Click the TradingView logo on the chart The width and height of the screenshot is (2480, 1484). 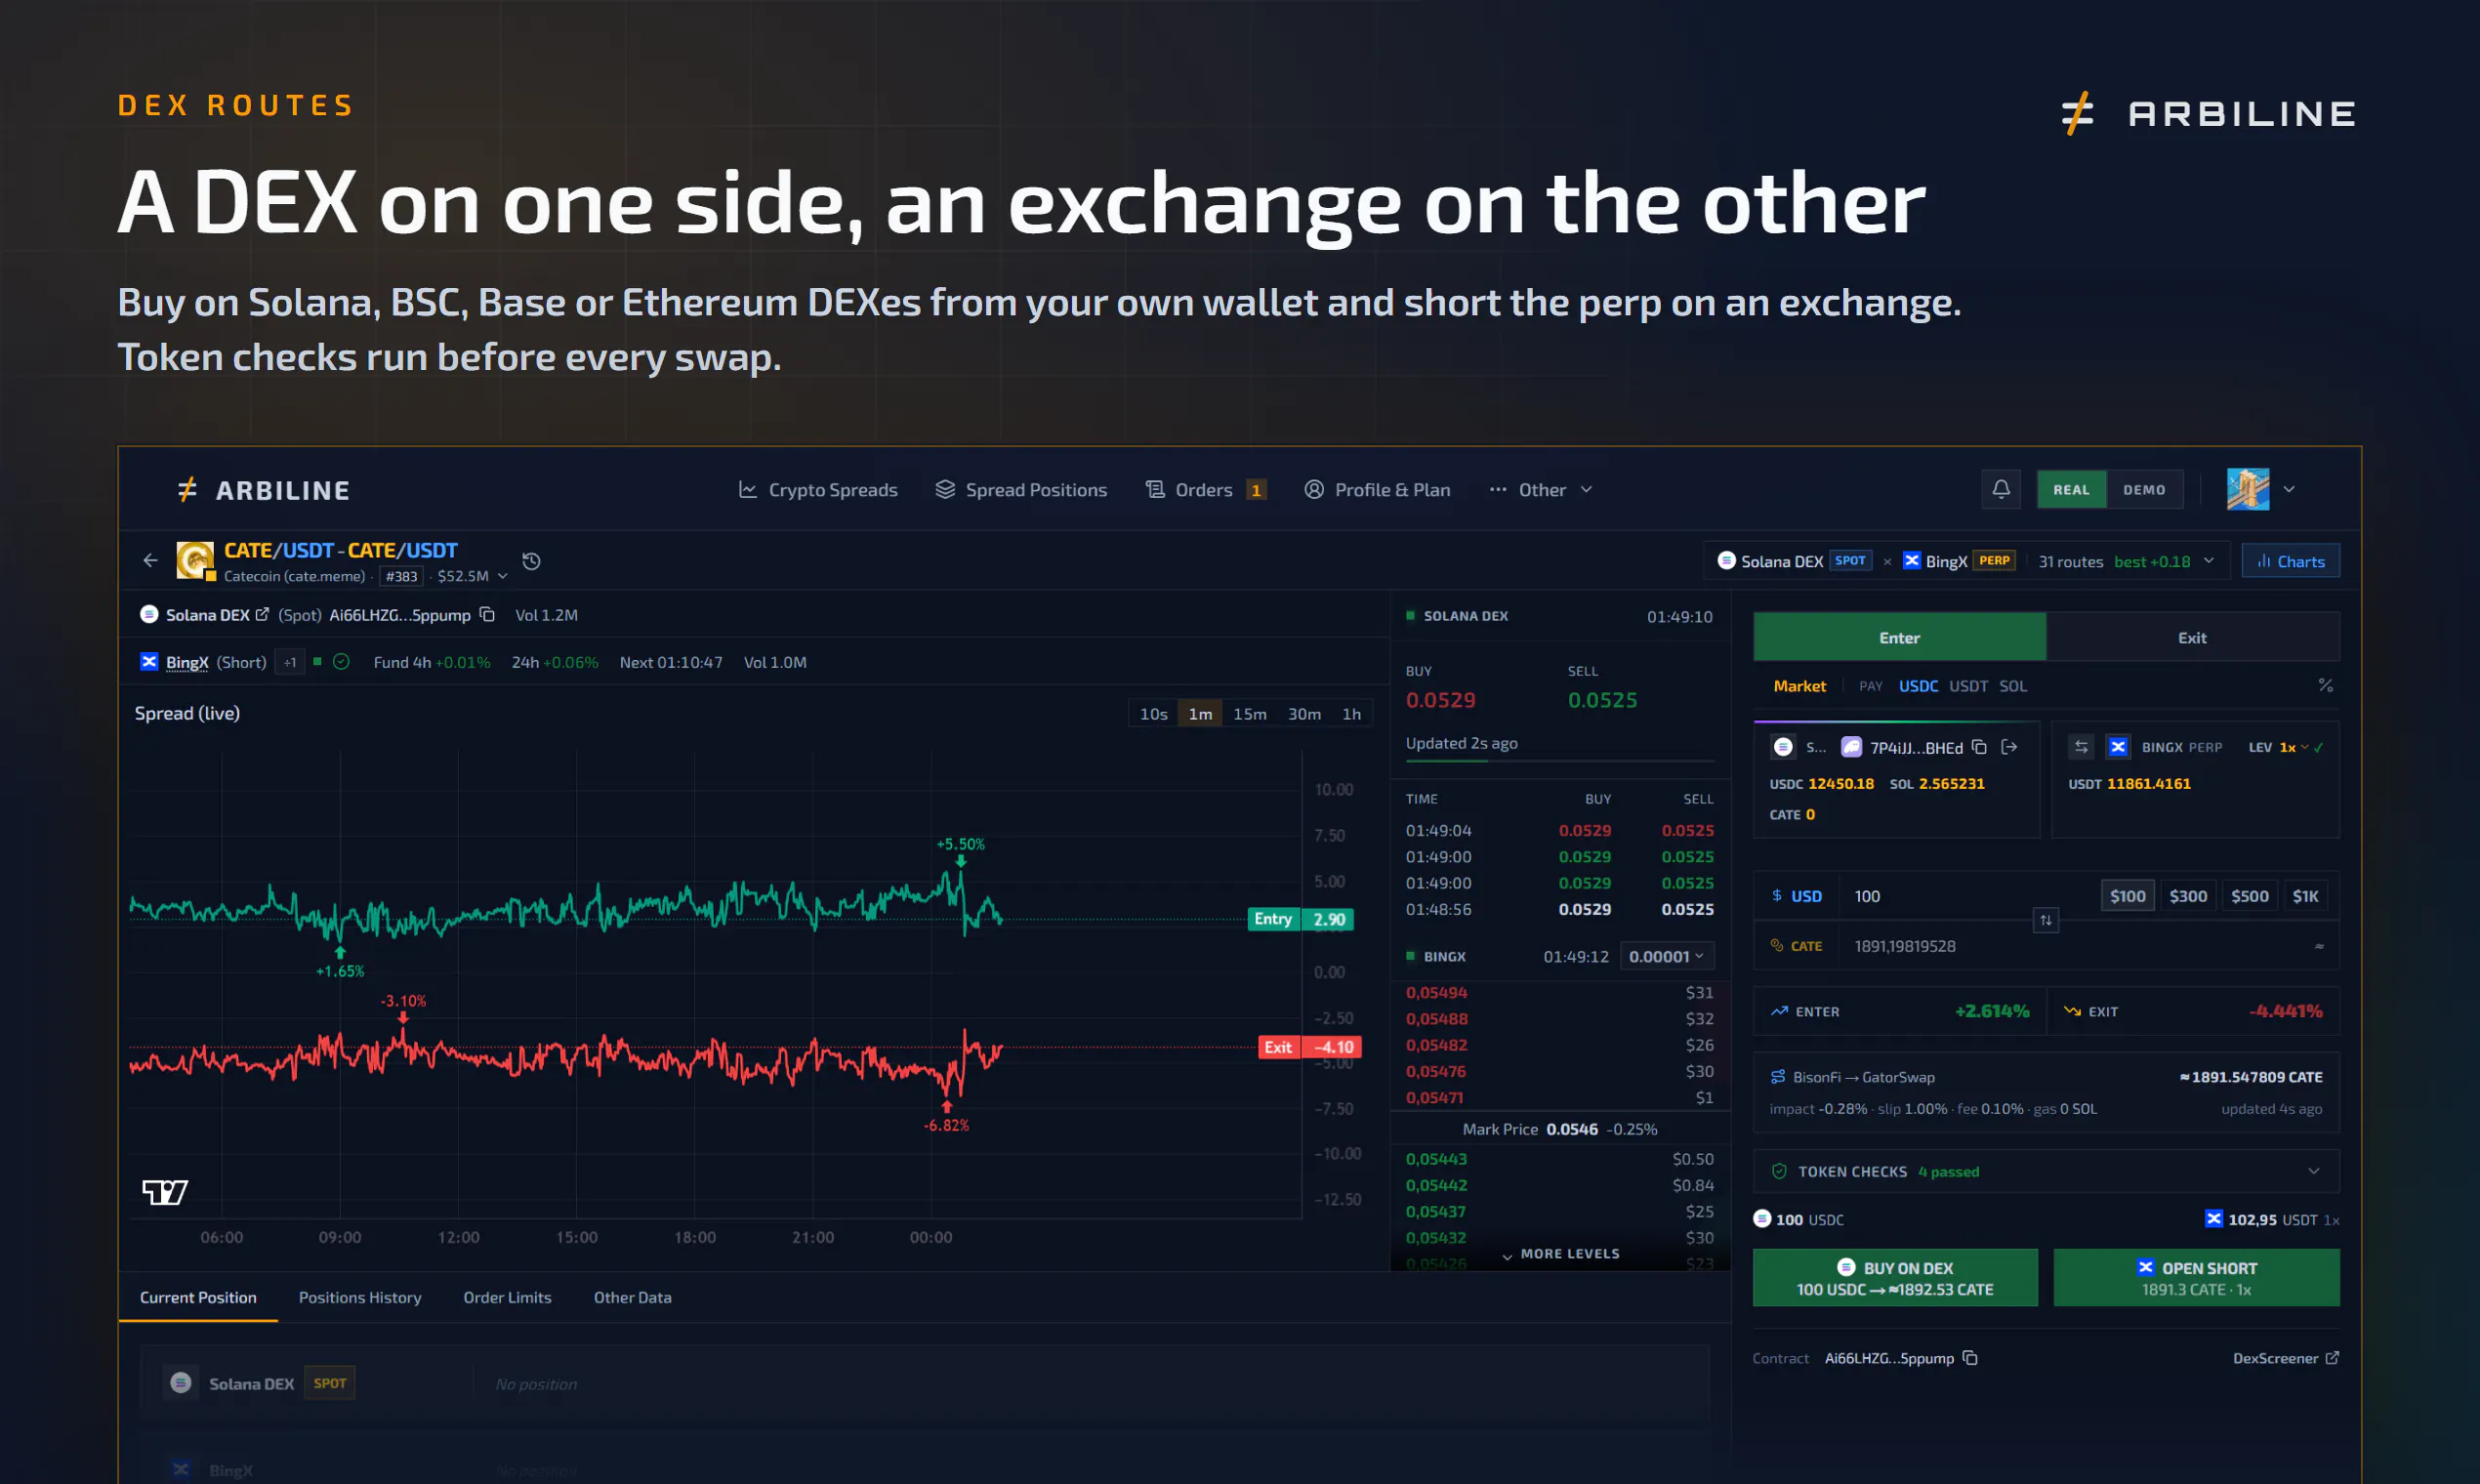[165, 1191]
